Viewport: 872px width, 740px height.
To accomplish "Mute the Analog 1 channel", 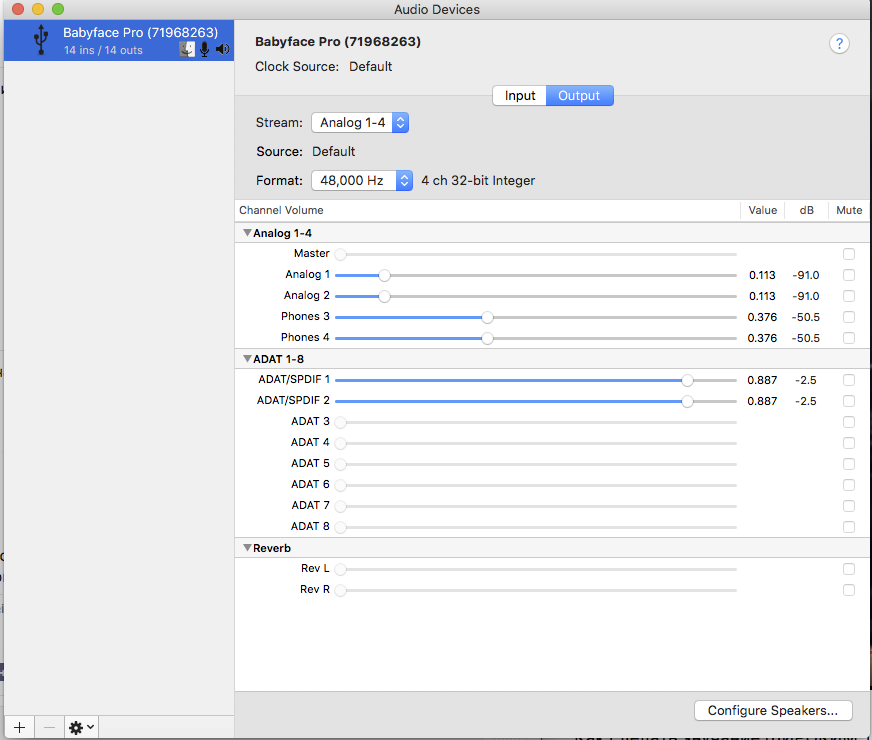I will point(849,275).
